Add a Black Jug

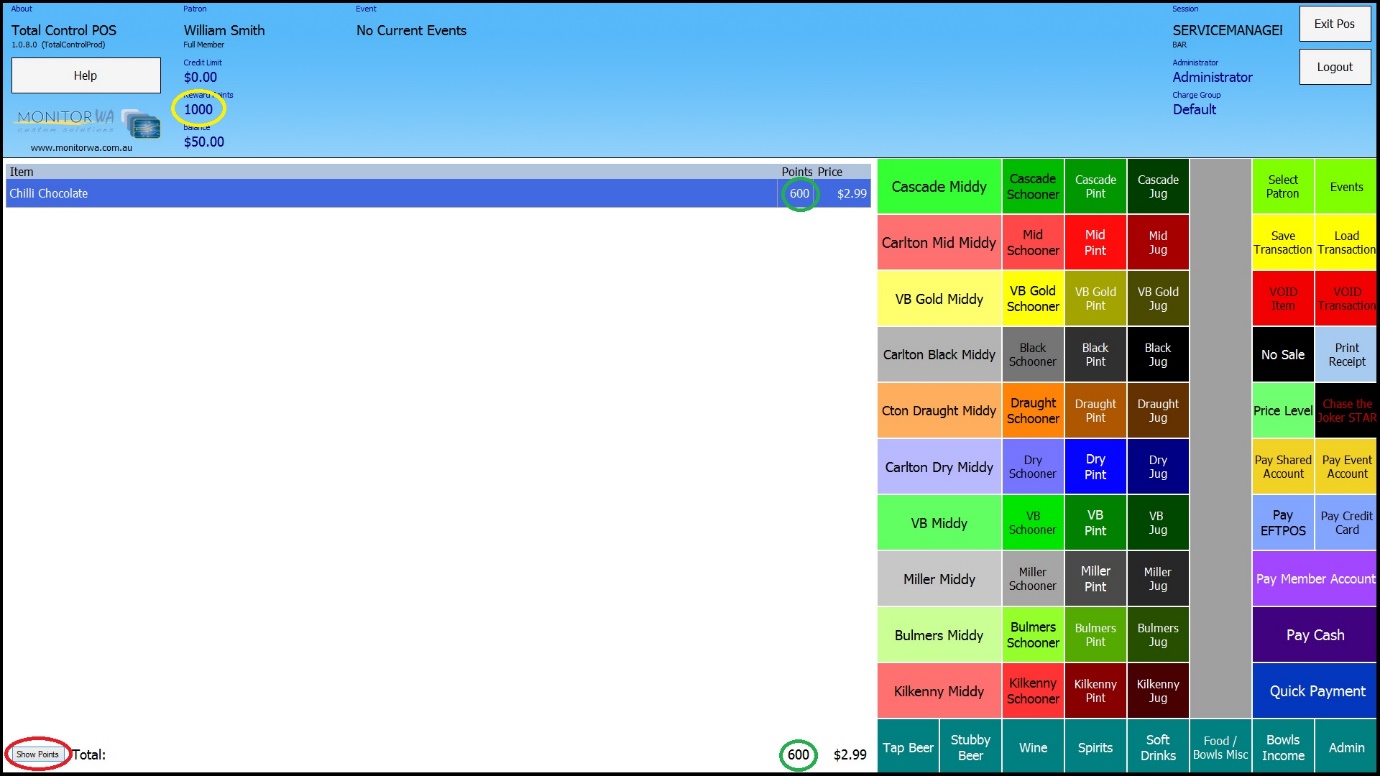click(x=1158, y=354)
